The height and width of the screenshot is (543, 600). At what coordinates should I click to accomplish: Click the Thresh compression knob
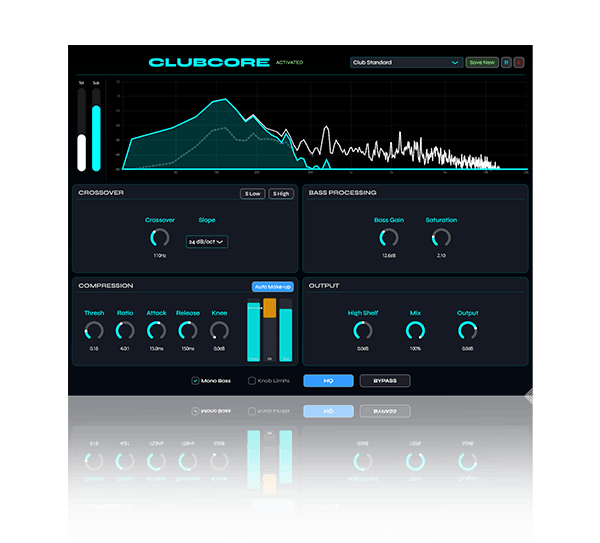(94, 331)
